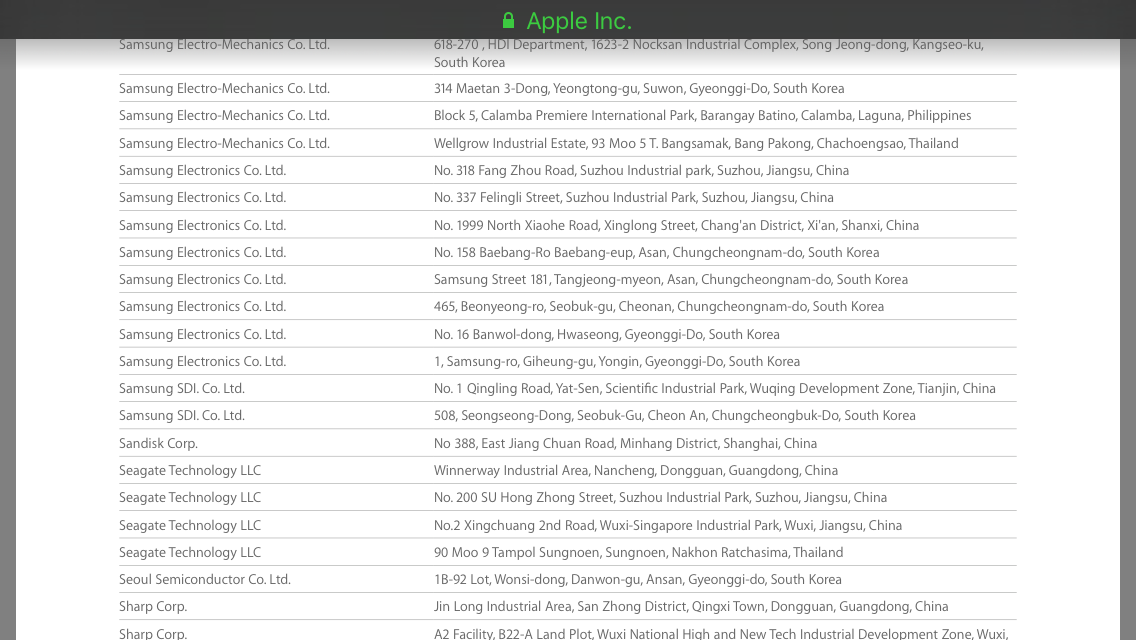The image size is (1136, 640).
Task: Select Samsung Electronics name in Cheonan row
Action: [203, 307]
